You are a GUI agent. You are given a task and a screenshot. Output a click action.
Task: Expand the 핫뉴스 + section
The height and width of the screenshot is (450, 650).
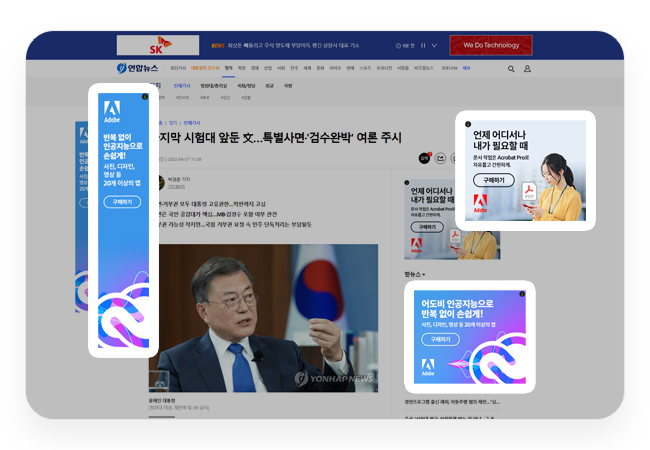pyautogui.click(x=415, y=274)
